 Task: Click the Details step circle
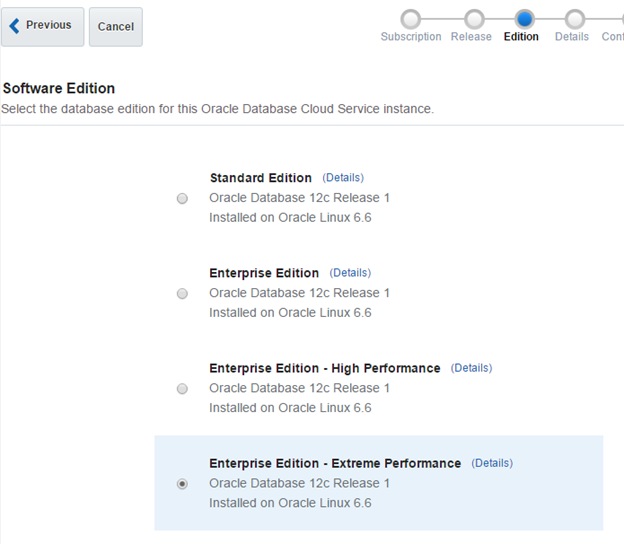575,19
